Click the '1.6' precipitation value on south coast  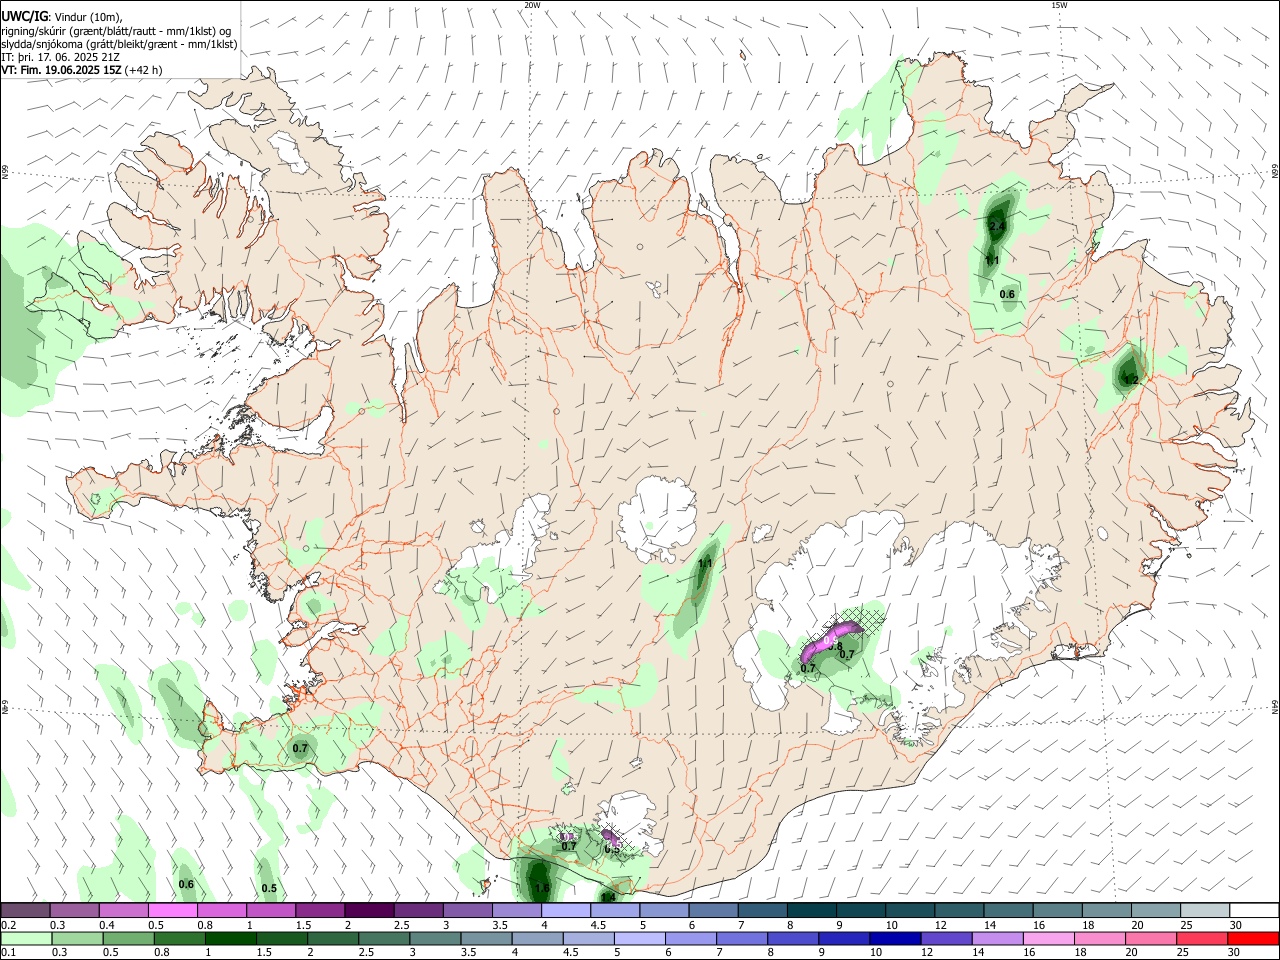click(x=542, y=888)
